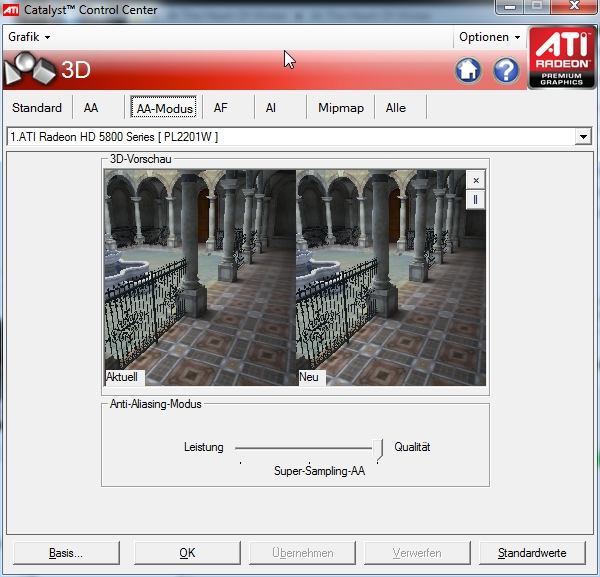The height and width of the screenshot is (577, 600).
Task: Close the 3D preview with x button
Action: pos(476,180)
